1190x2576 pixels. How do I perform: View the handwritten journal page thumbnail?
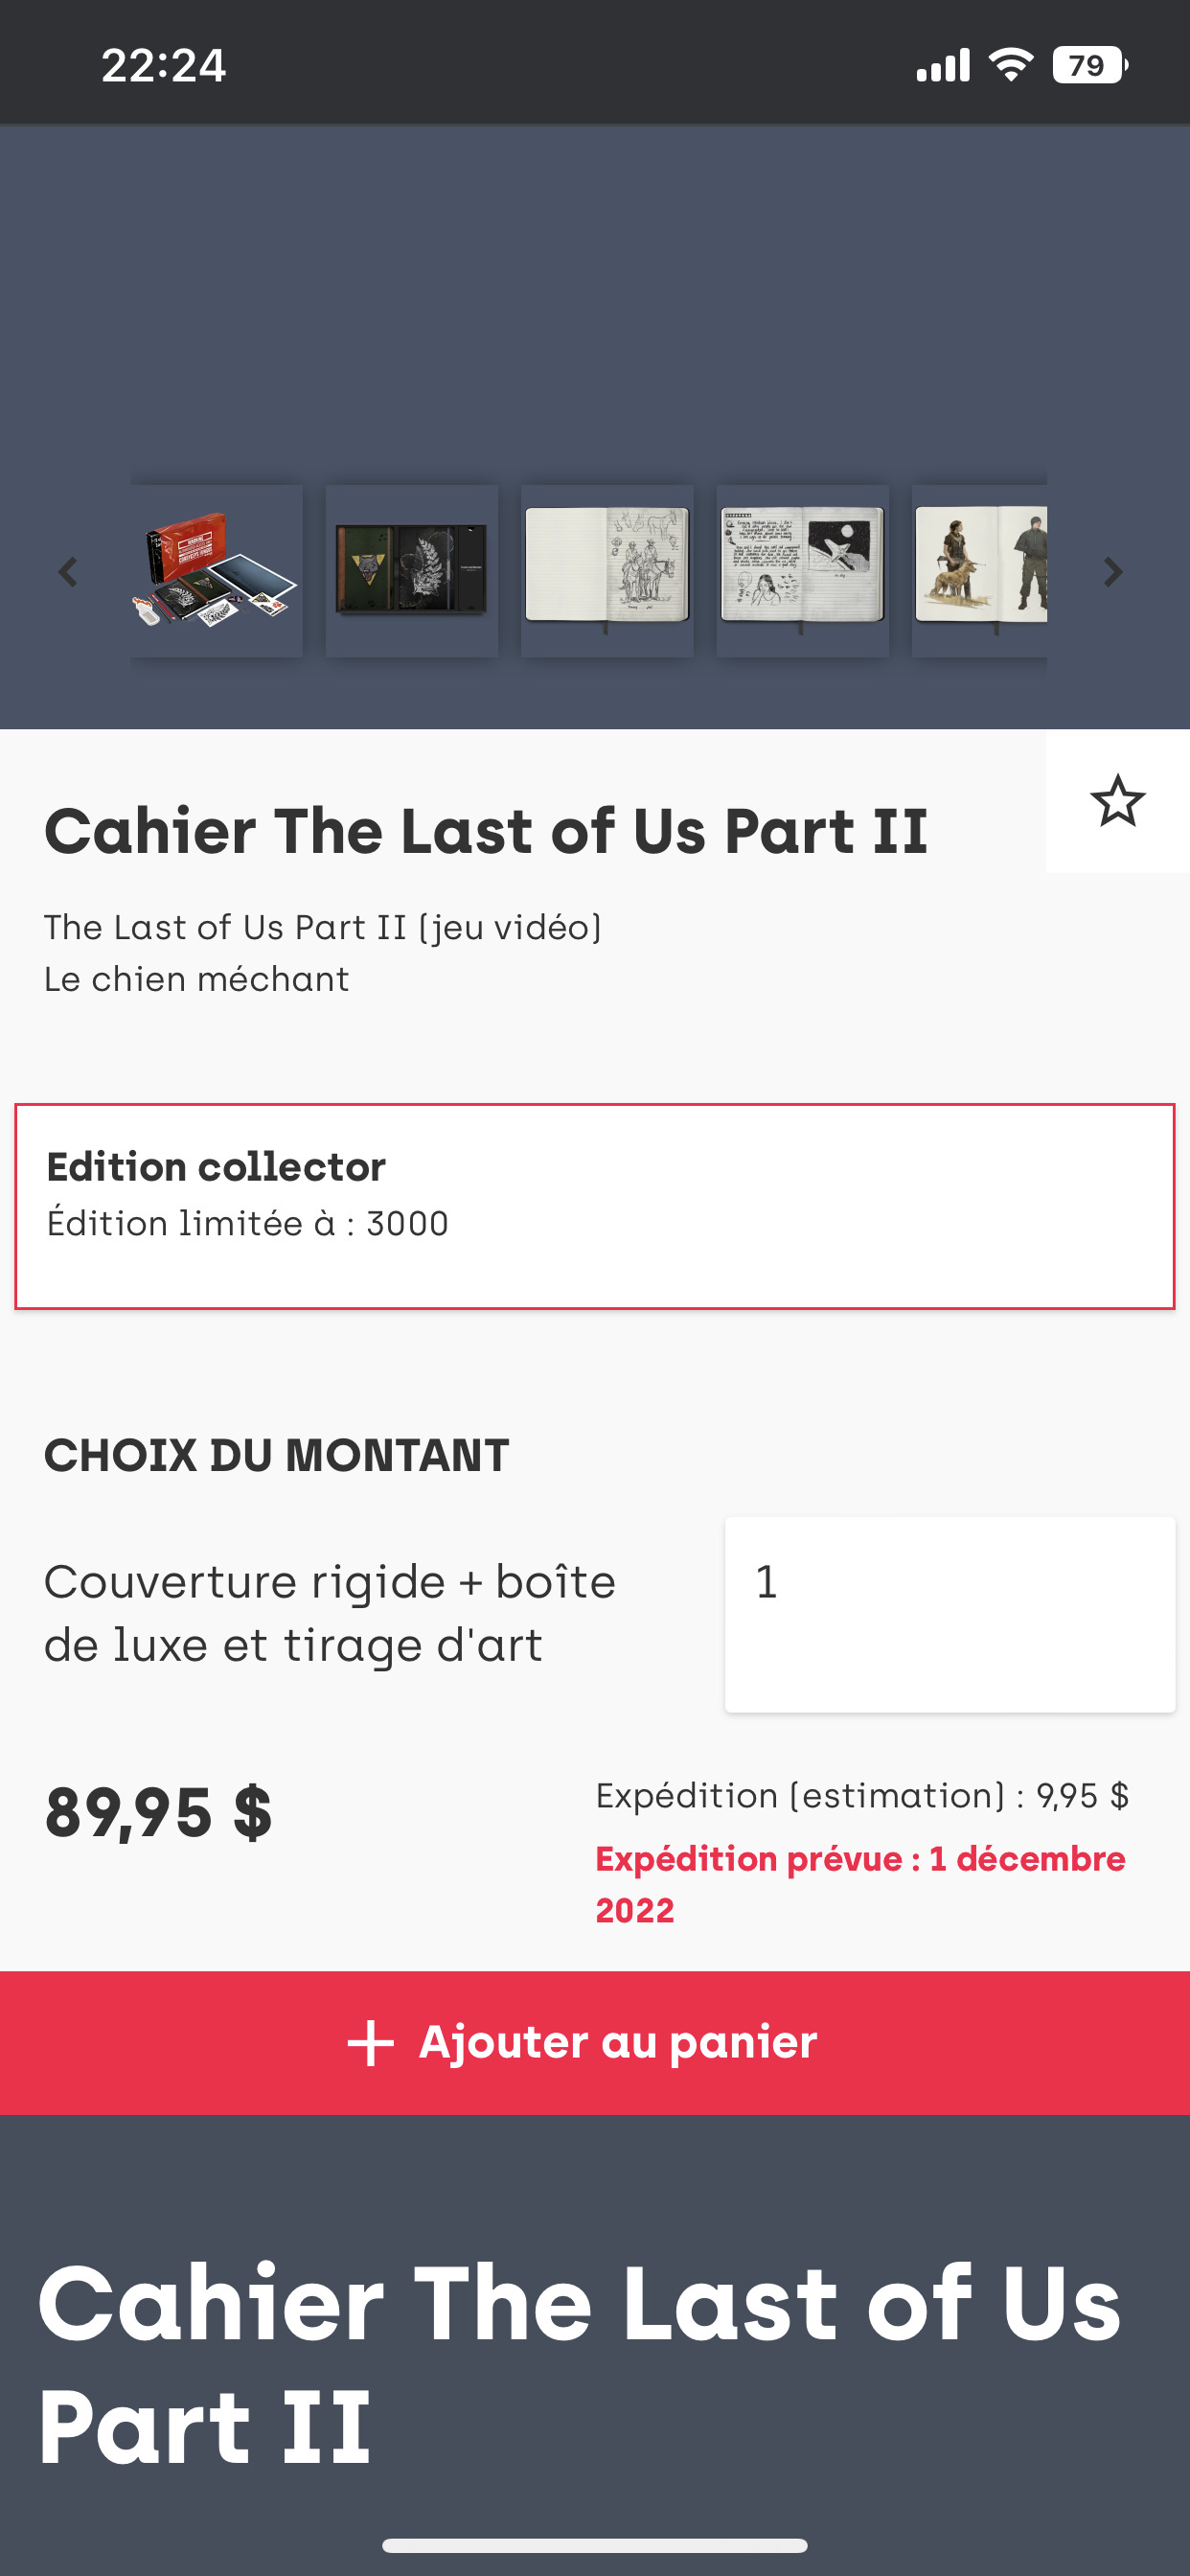pos(803,572)
